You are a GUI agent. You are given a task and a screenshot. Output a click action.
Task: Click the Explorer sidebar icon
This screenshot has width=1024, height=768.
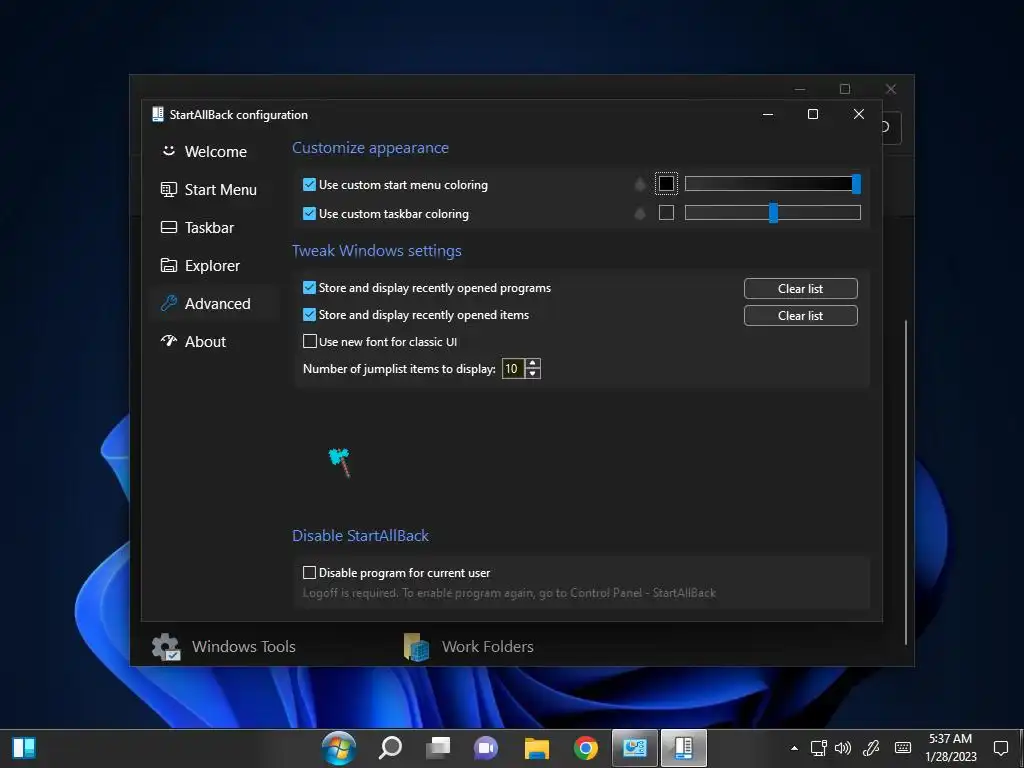click(168, 265)
